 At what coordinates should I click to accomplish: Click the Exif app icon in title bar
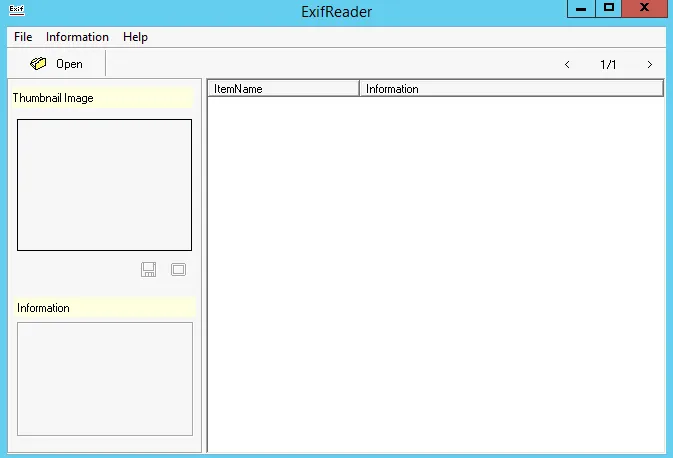point(17,10)
